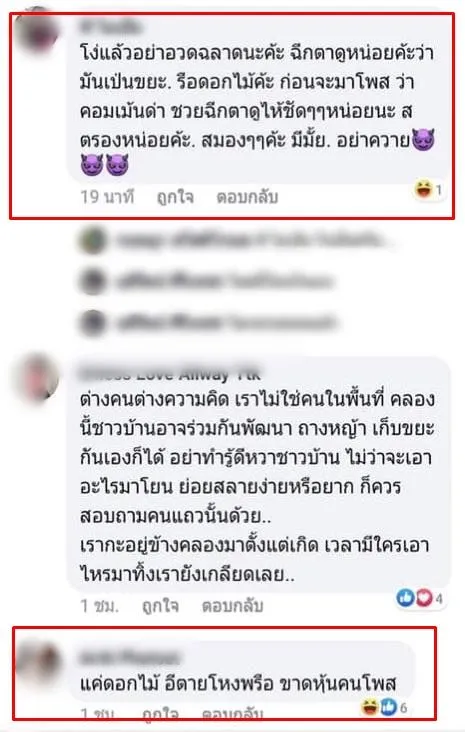Open the first commenter's blurred profile picture
This screenshot has width=465, height=732.
click(36, 32)
